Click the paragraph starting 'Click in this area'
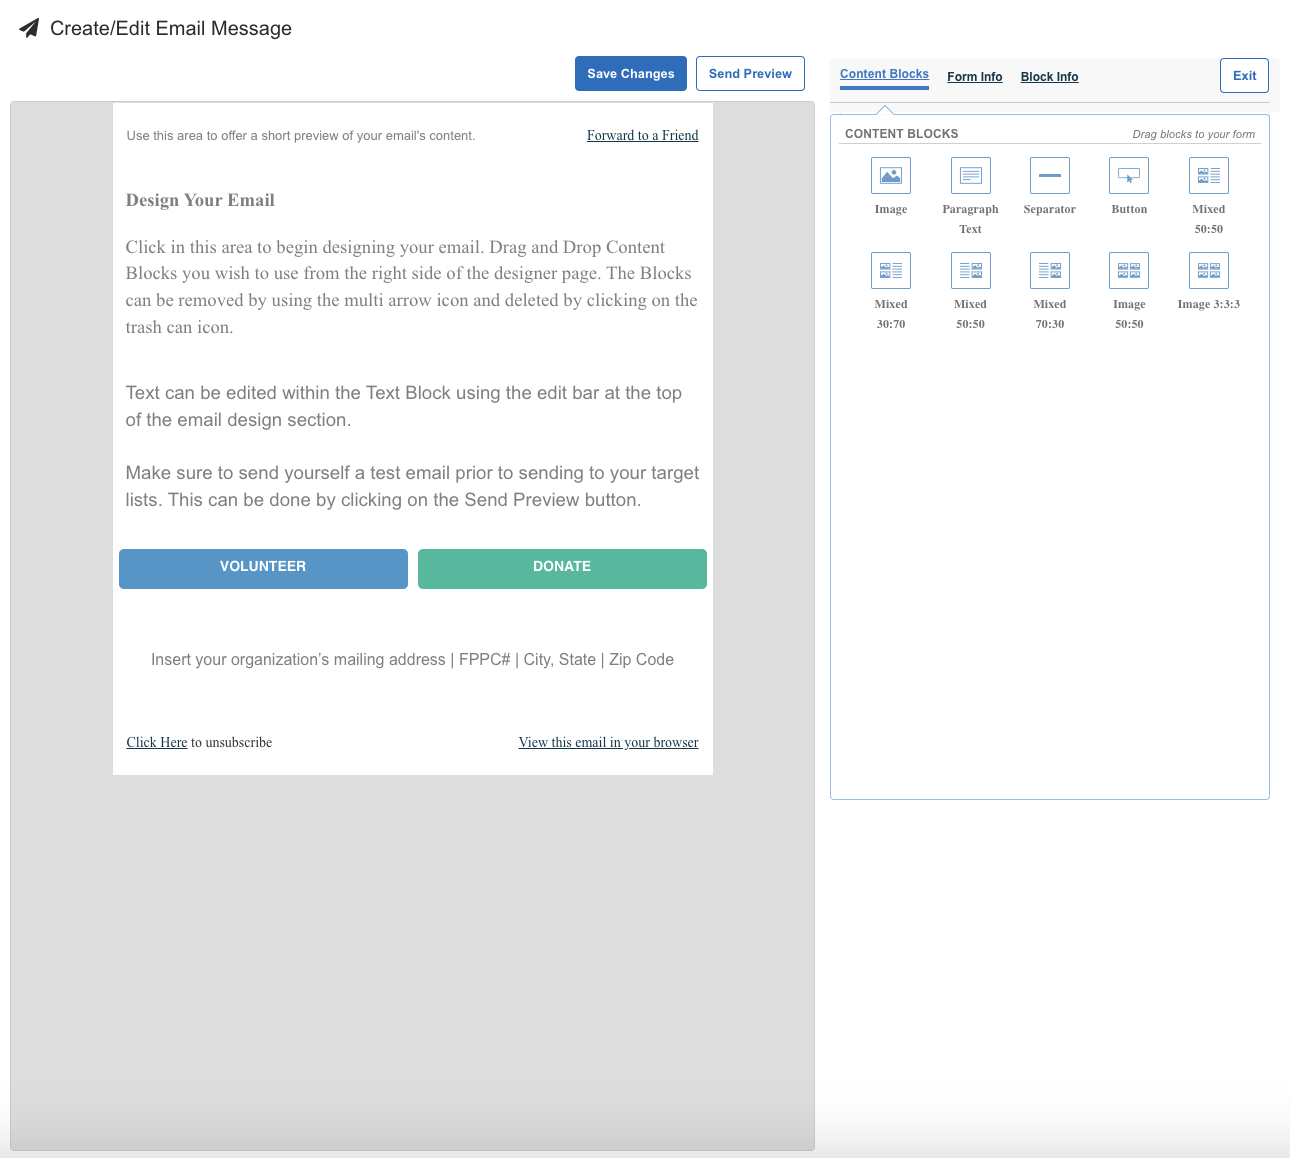This screenshot has height=1158, width=1290. (x=412, y=287)
